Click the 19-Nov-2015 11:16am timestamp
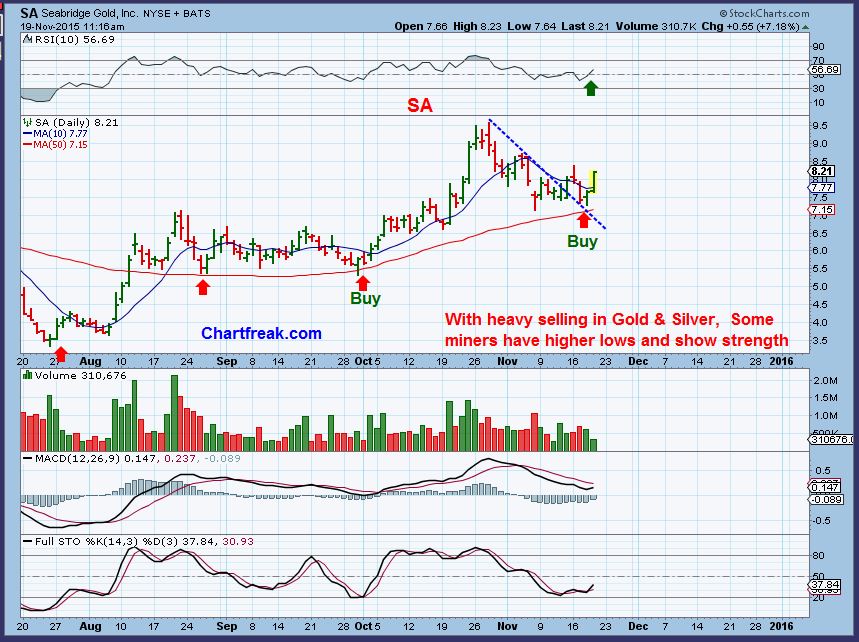 (73, 26)
